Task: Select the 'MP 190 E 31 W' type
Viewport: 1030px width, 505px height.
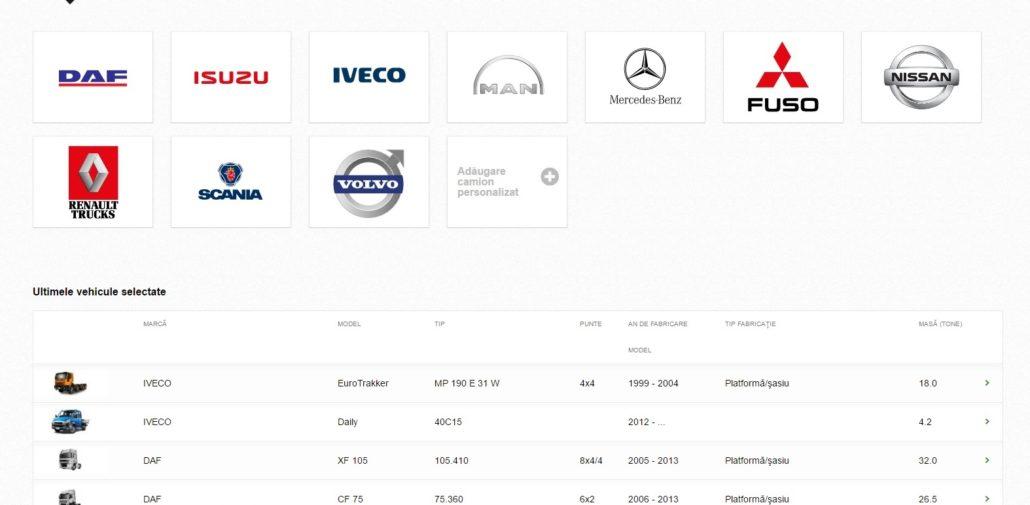Action: pyautogui.click(x=467, y=384)
